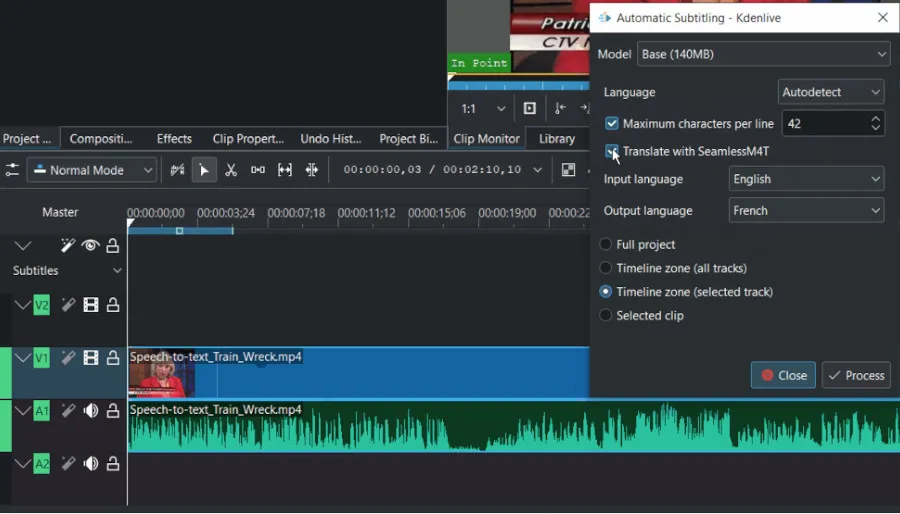This screenshot has width=900, height=514.
Task: Hide video on the V2 track
Action: (91, 305)
